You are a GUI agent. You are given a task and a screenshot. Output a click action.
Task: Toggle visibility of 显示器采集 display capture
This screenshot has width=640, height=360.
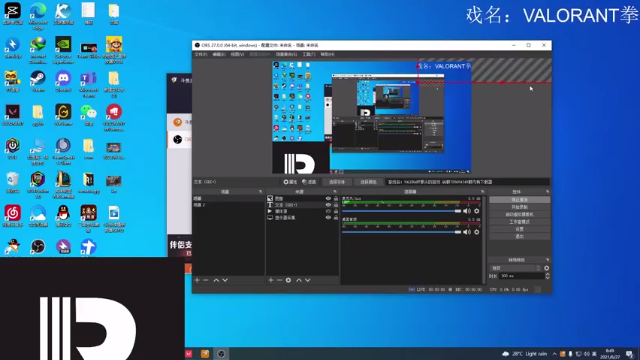pyautogui.click(x=328, y=218)
